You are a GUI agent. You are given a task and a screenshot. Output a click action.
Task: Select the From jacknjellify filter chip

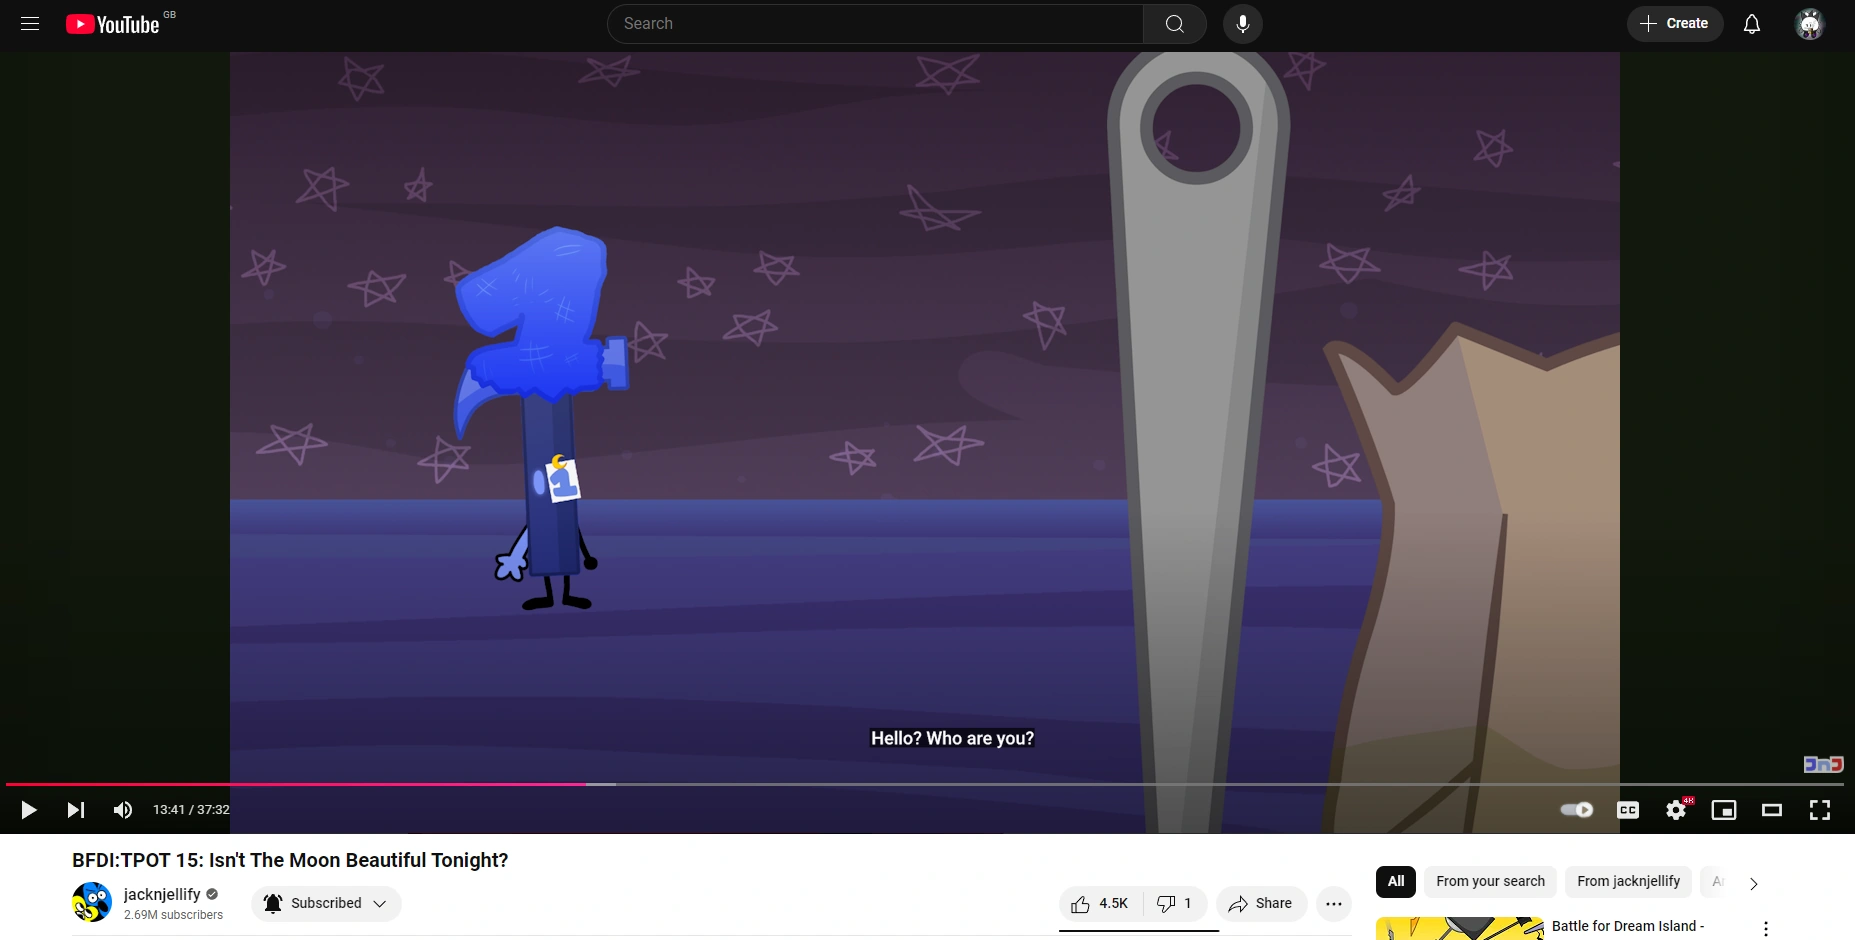click(1627, 881)
